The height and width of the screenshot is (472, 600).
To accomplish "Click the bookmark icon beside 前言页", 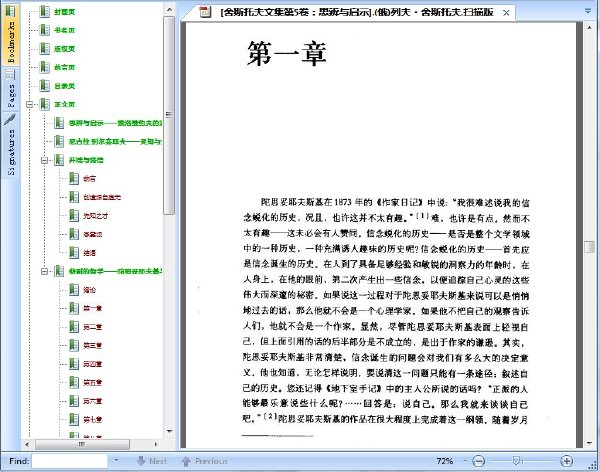I will (45, 67).
